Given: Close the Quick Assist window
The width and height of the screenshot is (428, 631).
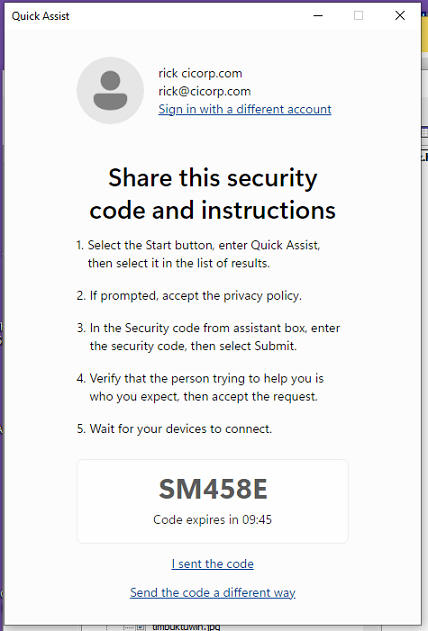Looking at the screenshot, I should point(400,16).
